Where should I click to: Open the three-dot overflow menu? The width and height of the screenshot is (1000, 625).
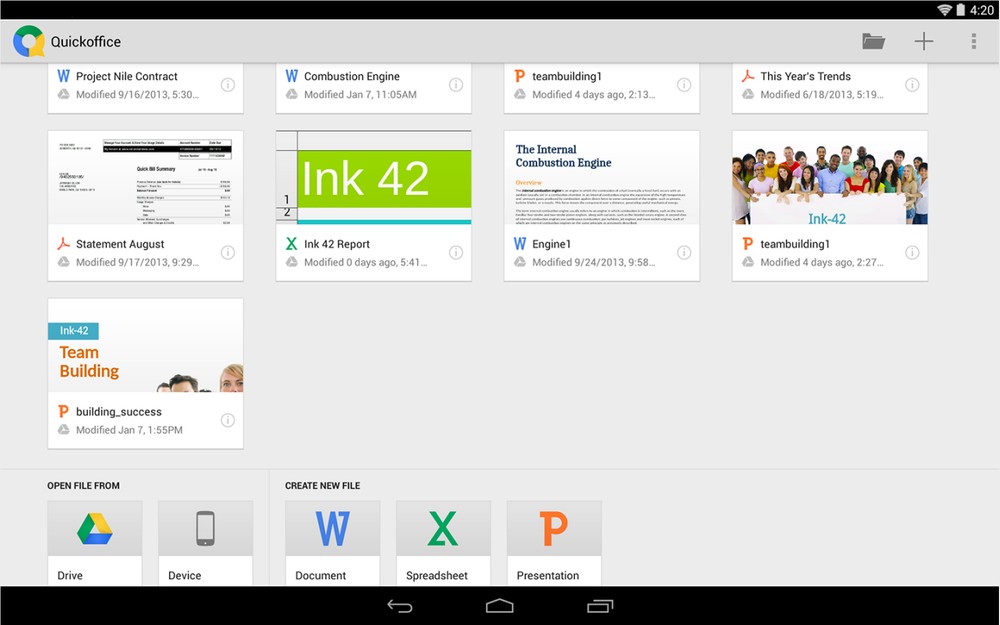coord(973,41)
